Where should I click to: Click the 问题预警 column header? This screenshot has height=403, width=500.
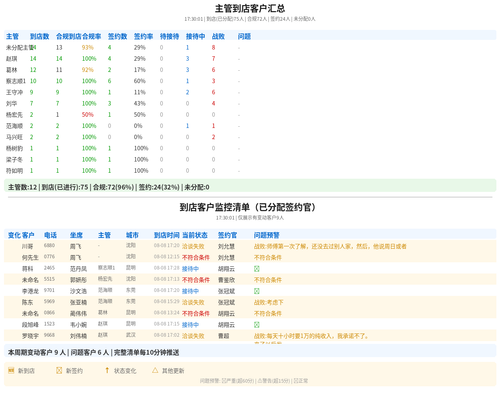click(267, 235)
